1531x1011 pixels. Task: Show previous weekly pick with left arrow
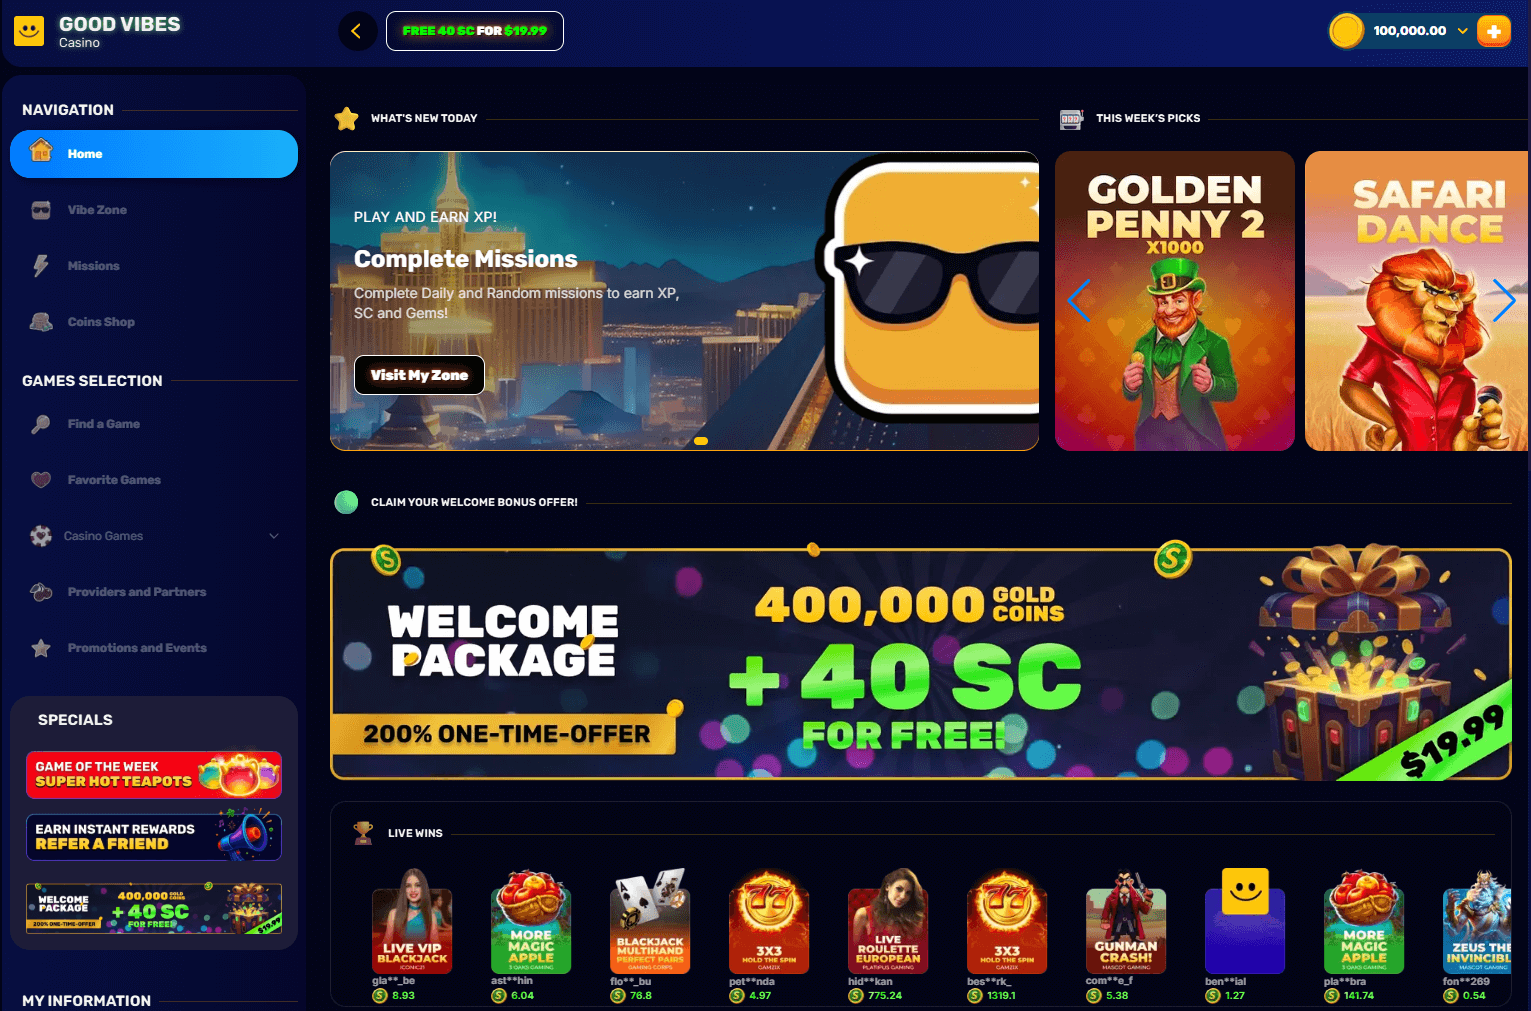click(1079, 300)
